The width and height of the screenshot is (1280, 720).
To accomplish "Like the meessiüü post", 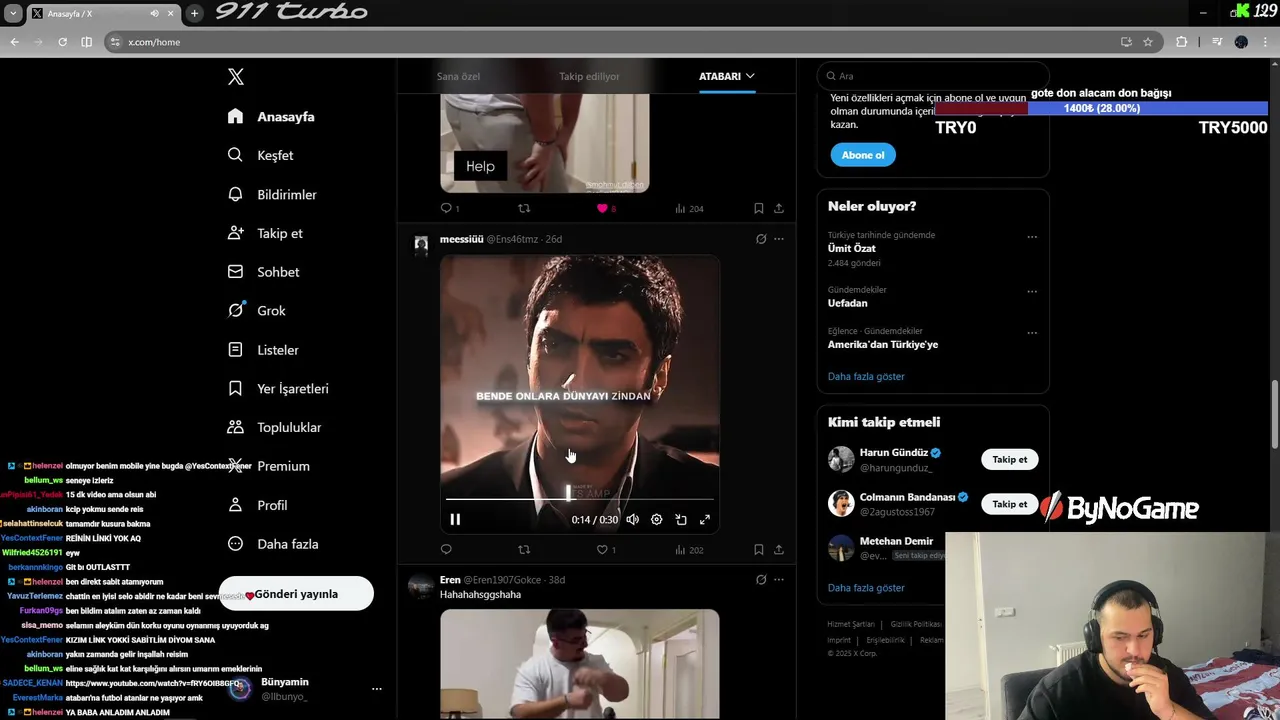I will pyautogui.click(x=602, y=549).
